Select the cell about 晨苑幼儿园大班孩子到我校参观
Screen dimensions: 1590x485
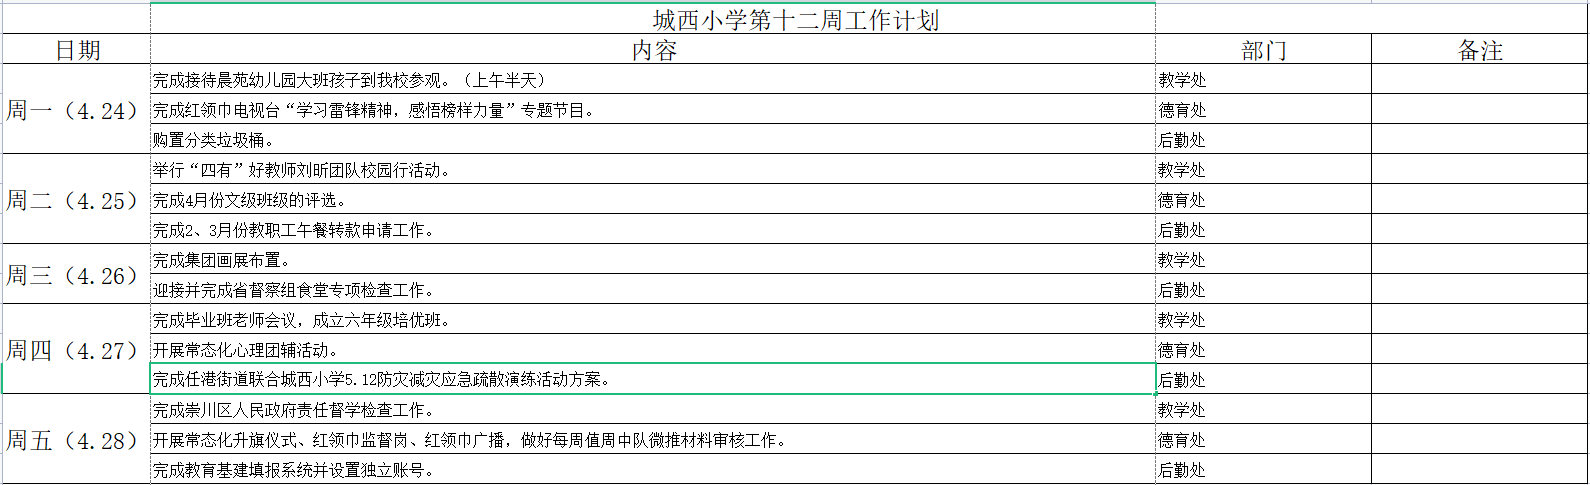653,79
